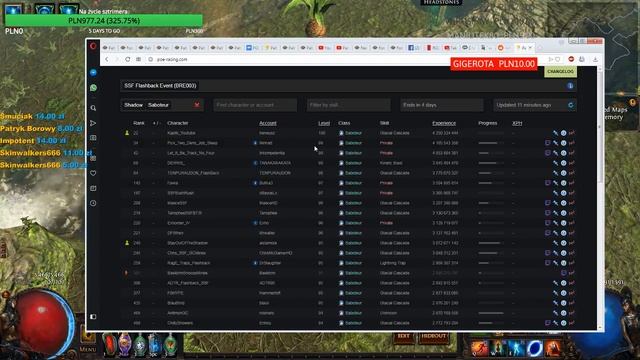Open the Lightning Trap row's Twitch icon

547,263
